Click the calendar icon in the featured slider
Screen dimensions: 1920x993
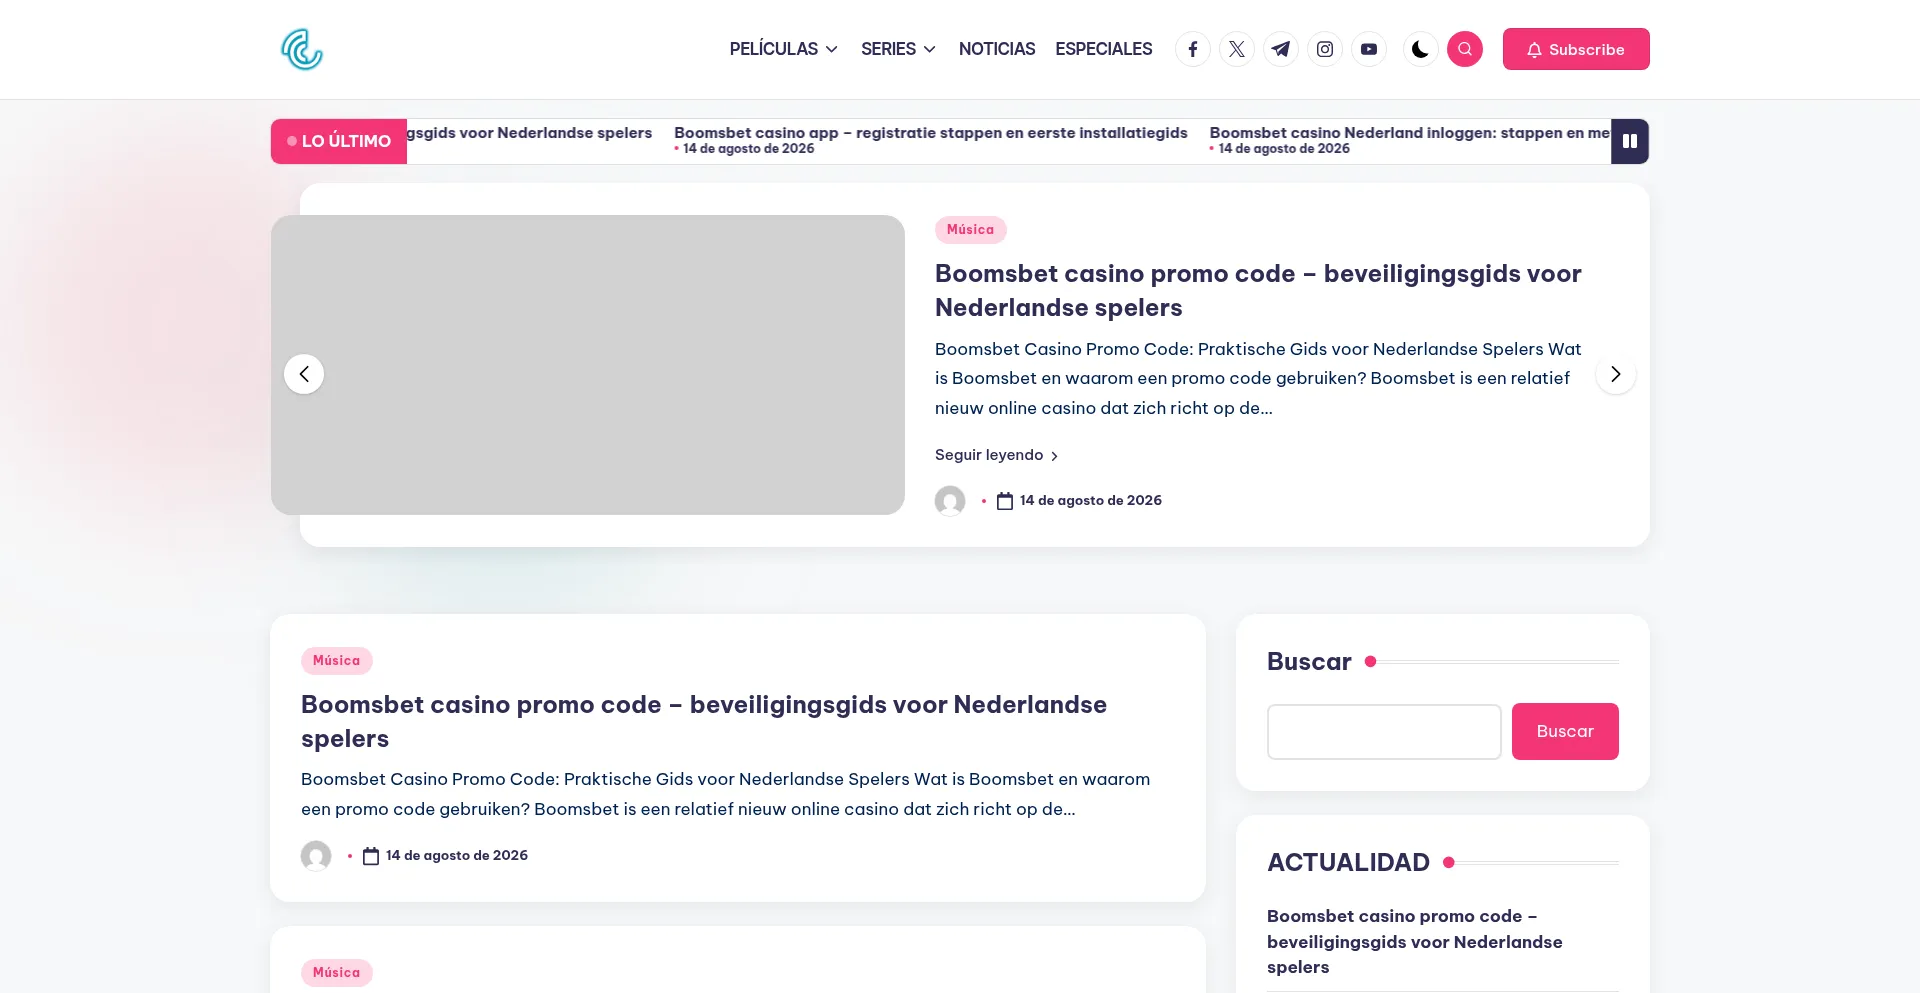1005,501
